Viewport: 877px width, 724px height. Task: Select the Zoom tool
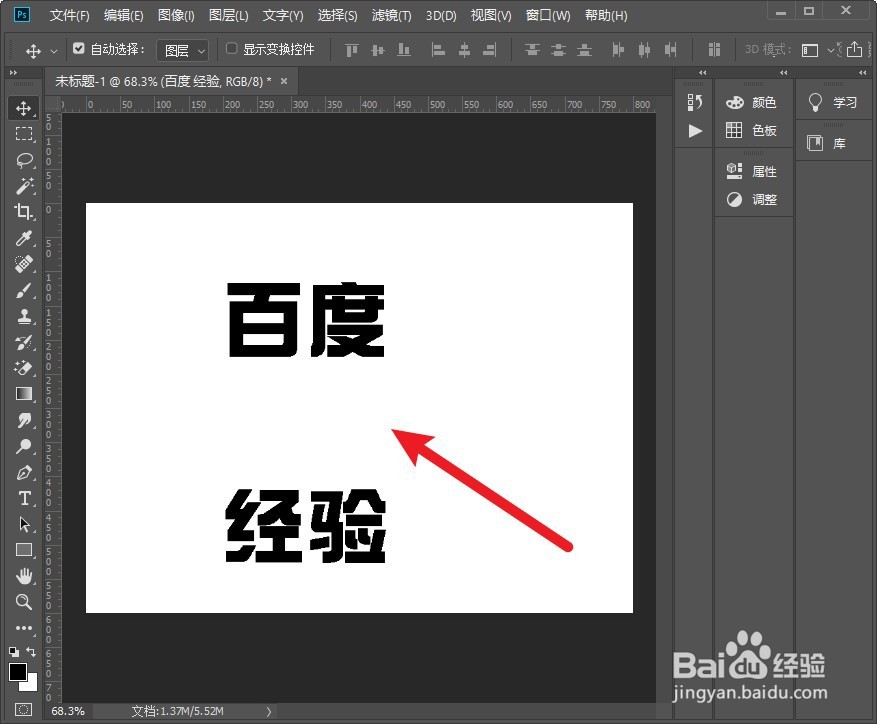(x=23, y=602)
